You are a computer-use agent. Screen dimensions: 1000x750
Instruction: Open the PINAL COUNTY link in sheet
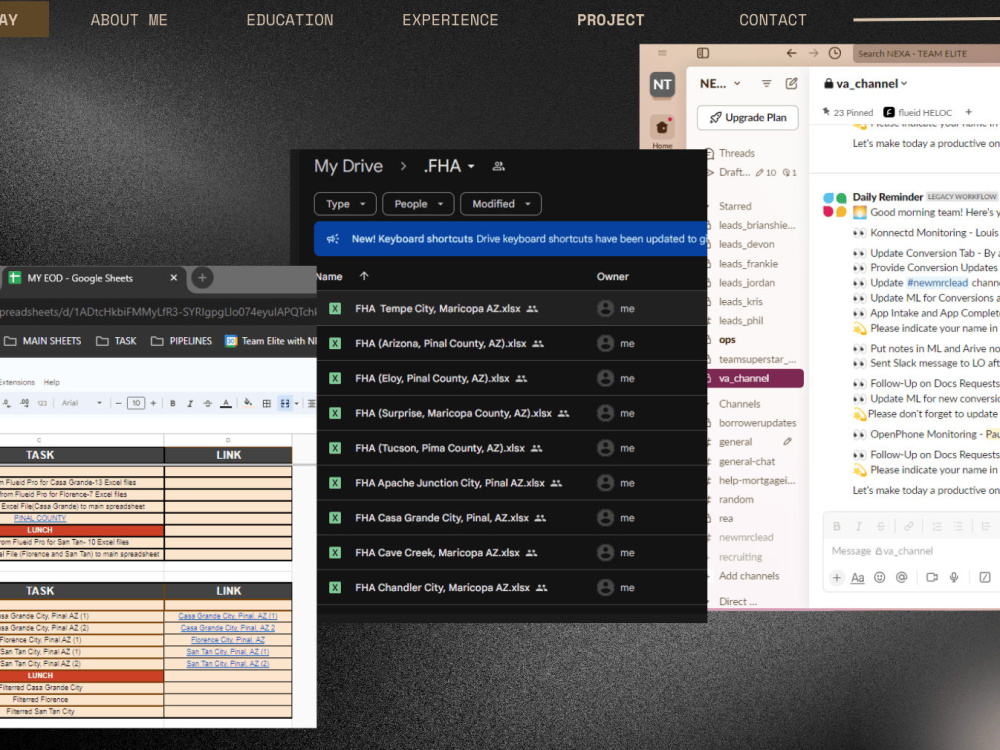tap(40, 518)
